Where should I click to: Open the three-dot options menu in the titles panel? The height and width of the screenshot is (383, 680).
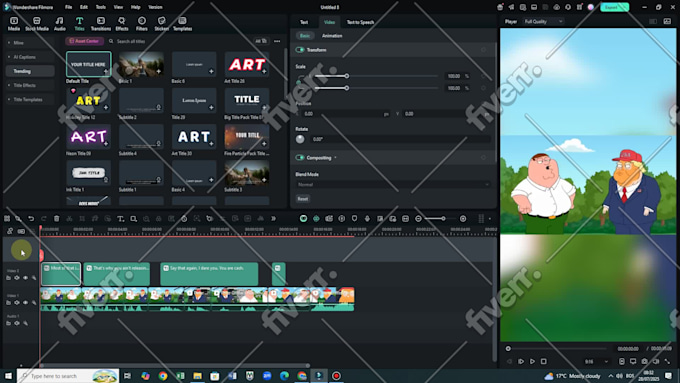click(x=277, y=41)
